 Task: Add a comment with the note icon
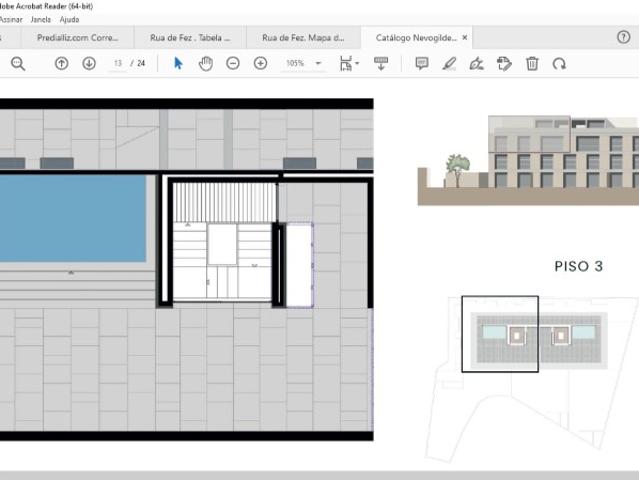(421, 63)
